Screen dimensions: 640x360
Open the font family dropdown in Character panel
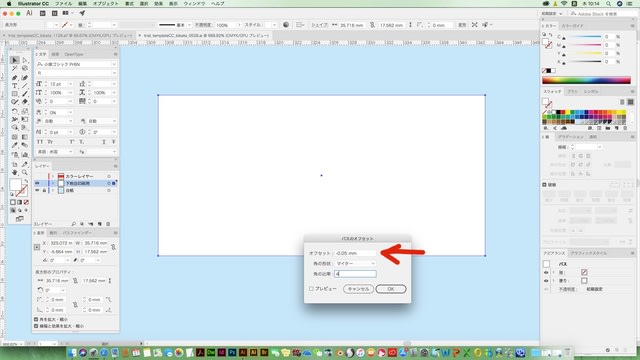pos(76,64)
